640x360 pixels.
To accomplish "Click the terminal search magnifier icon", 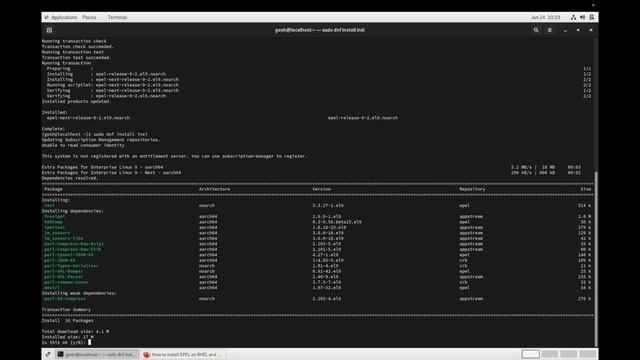I will pyautogui.click(x=536, y=30).
